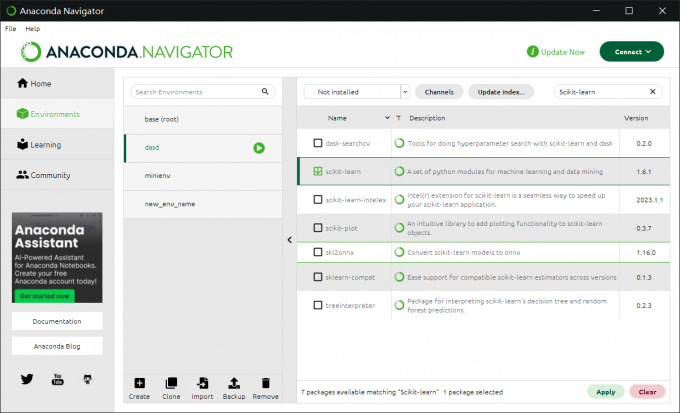Select the minienv environment
The width and height of the screenshot is (680, 413).
(x=203, y=176)
